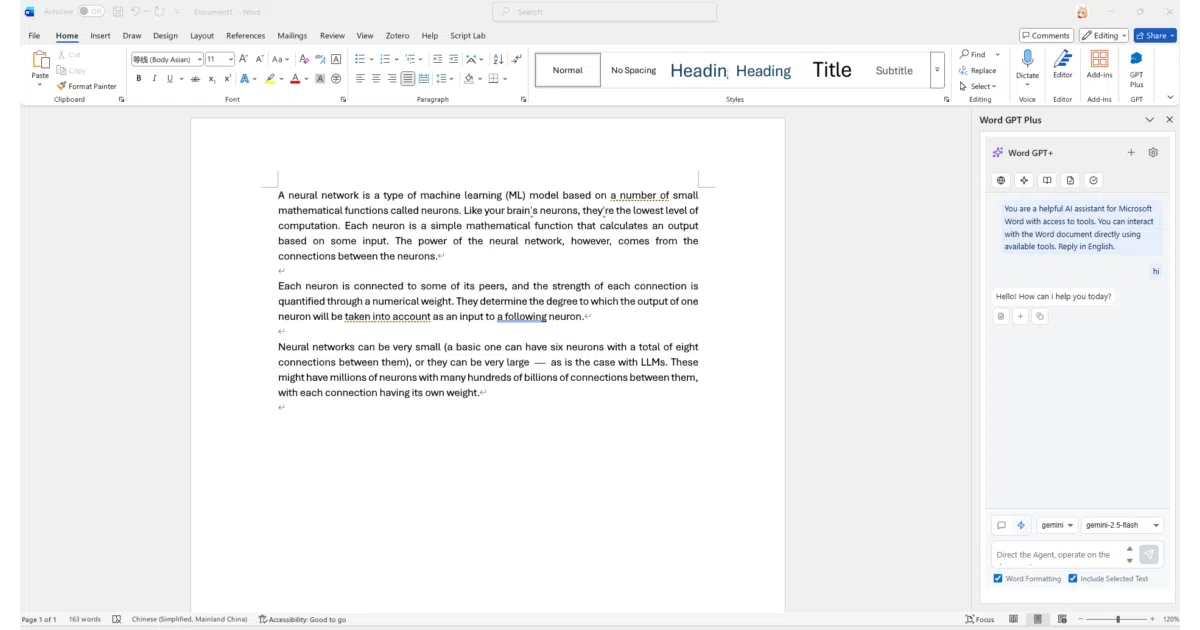The image size is (1200, 630).
Task: Click the Share button
Action: pyautogui.click(x=1155, y=36)
